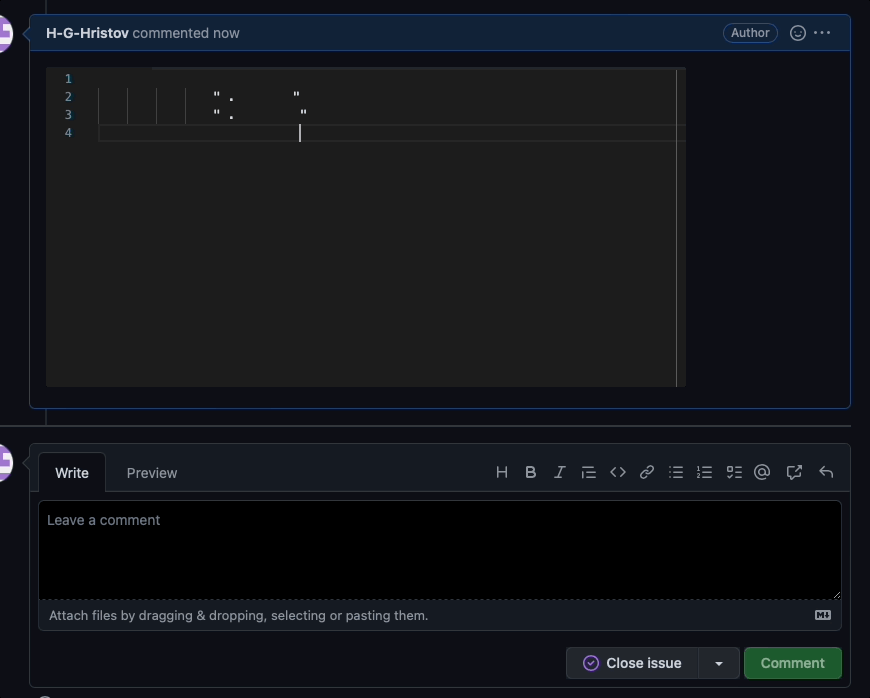Add a numbered list
Screen dimensions: 870x698
(x=704, y=472)
